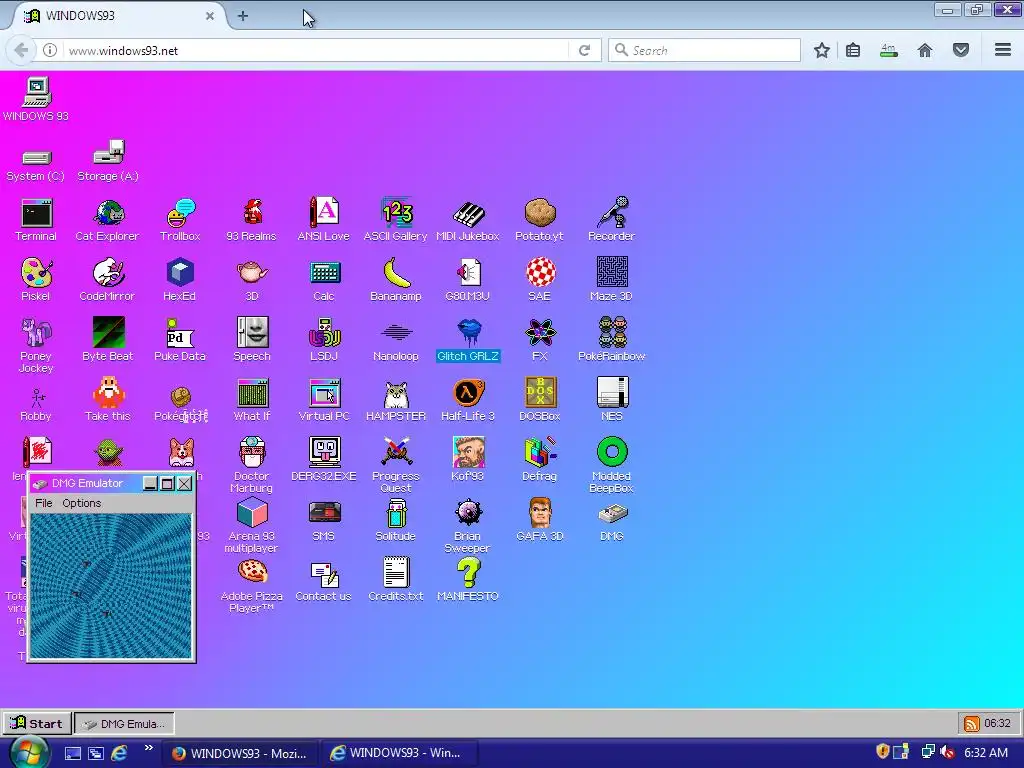Open Credits.txt file icon
This screenshot has height=768, width=1024.
click(x=396, y=580)
